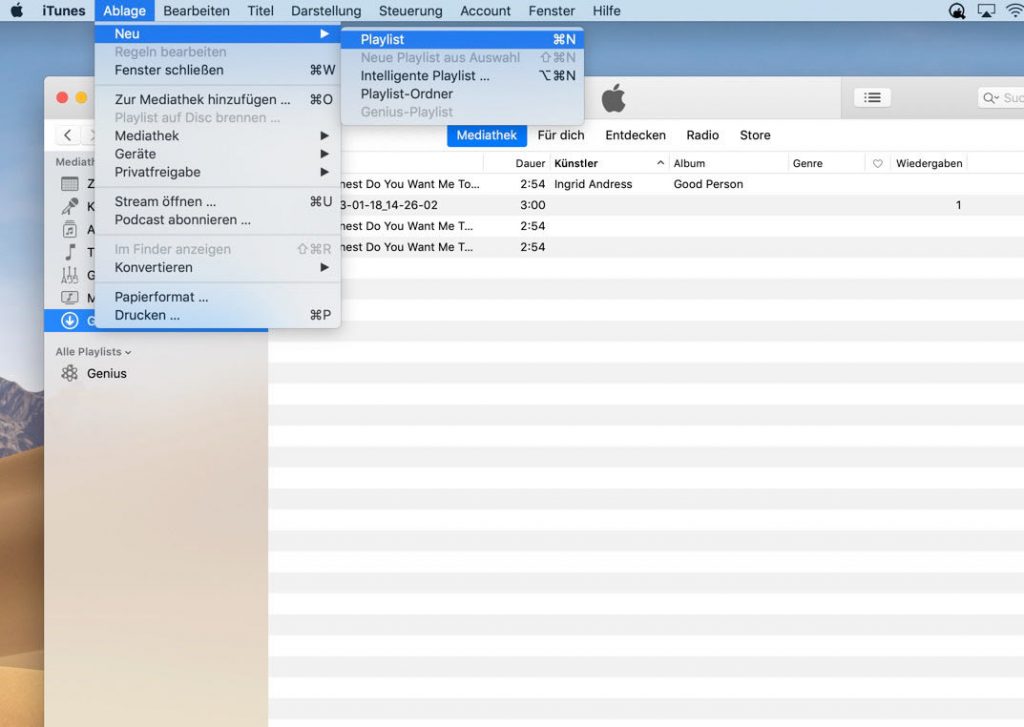This screenshot has height=727, width=1024.
Task: Open the Titel menu
Action: (260, 10)
